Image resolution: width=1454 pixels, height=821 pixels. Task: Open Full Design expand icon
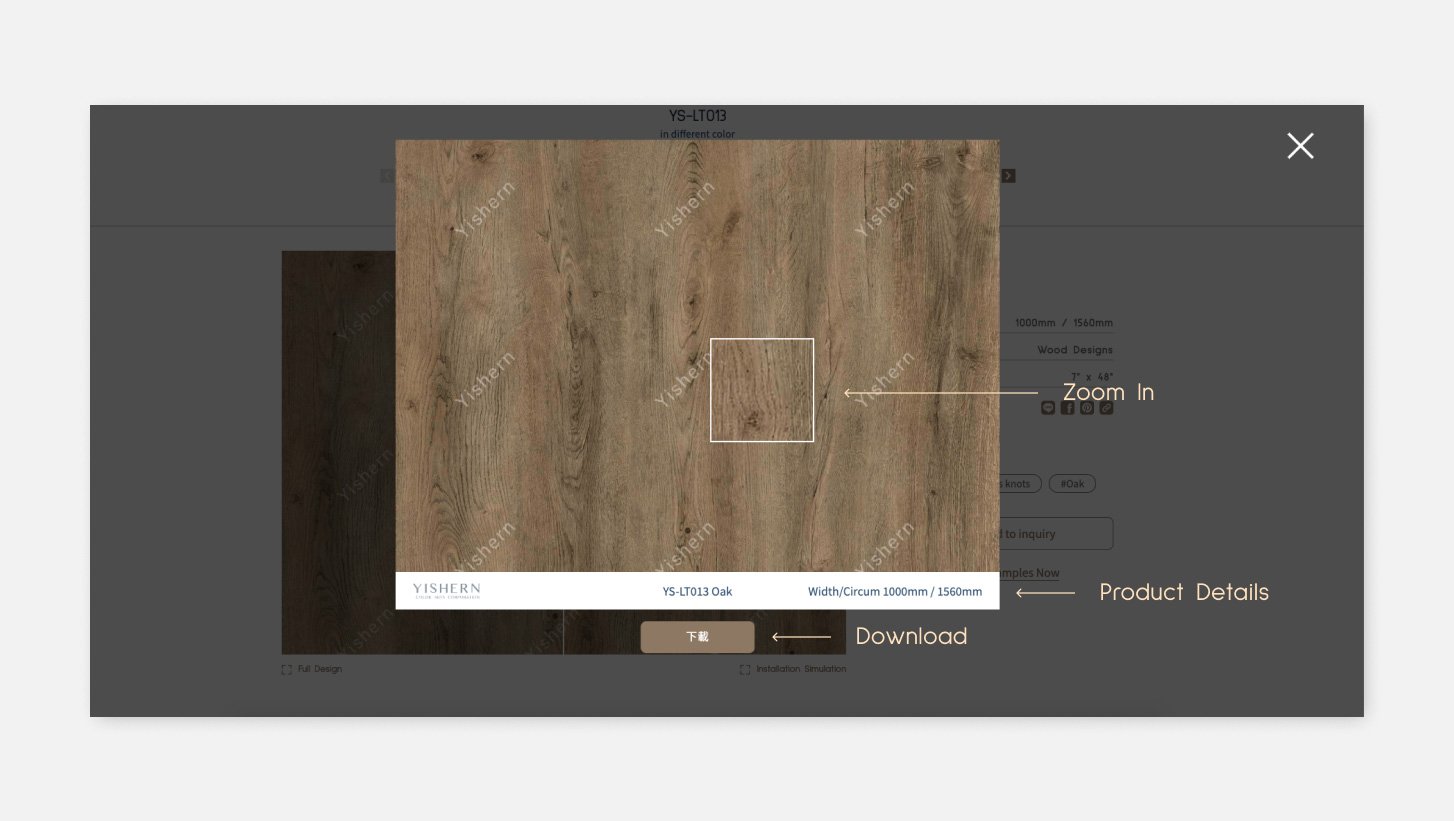click(287, 669)
